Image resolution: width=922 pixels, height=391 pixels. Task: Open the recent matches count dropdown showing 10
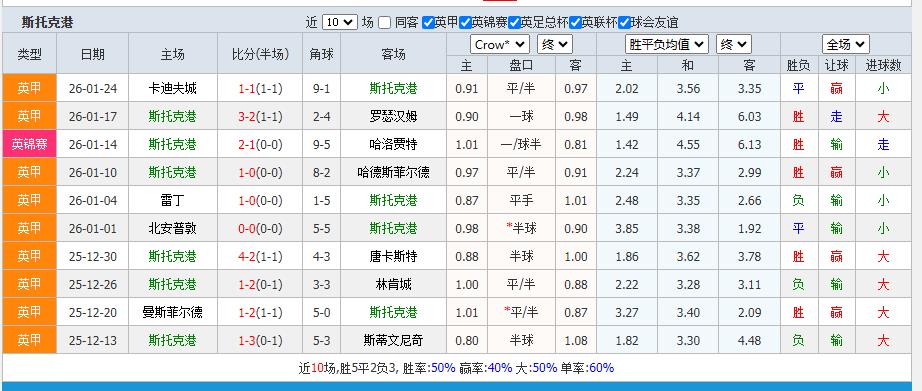(x=340, y=23)
